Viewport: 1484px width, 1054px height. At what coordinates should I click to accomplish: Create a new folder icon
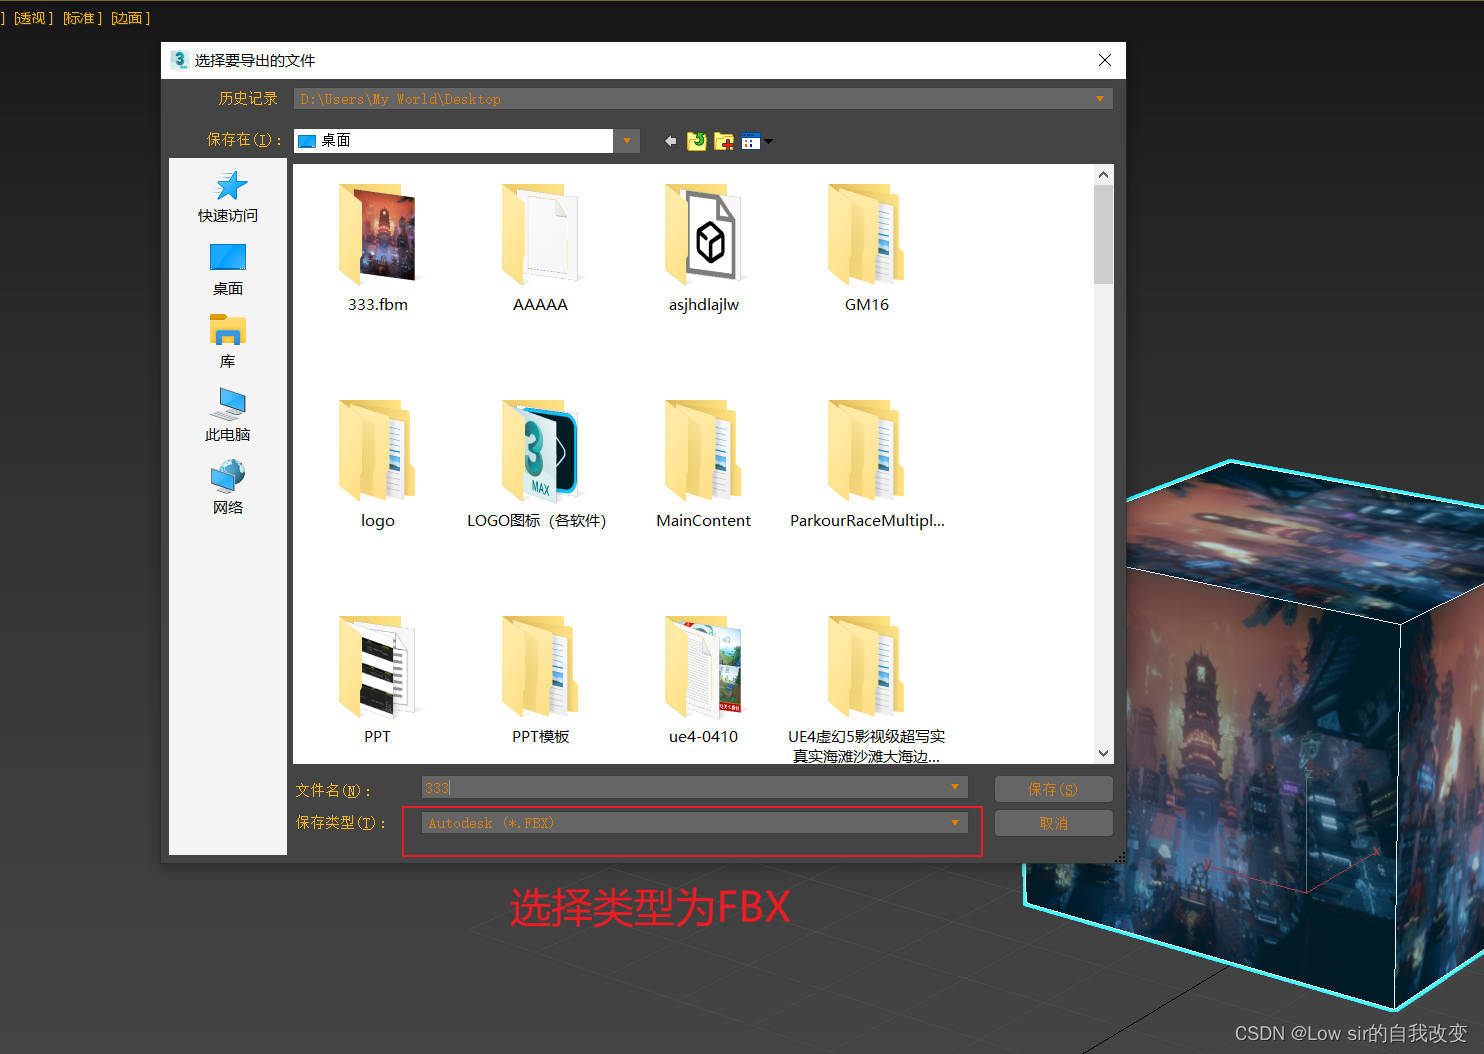(724, 141)
